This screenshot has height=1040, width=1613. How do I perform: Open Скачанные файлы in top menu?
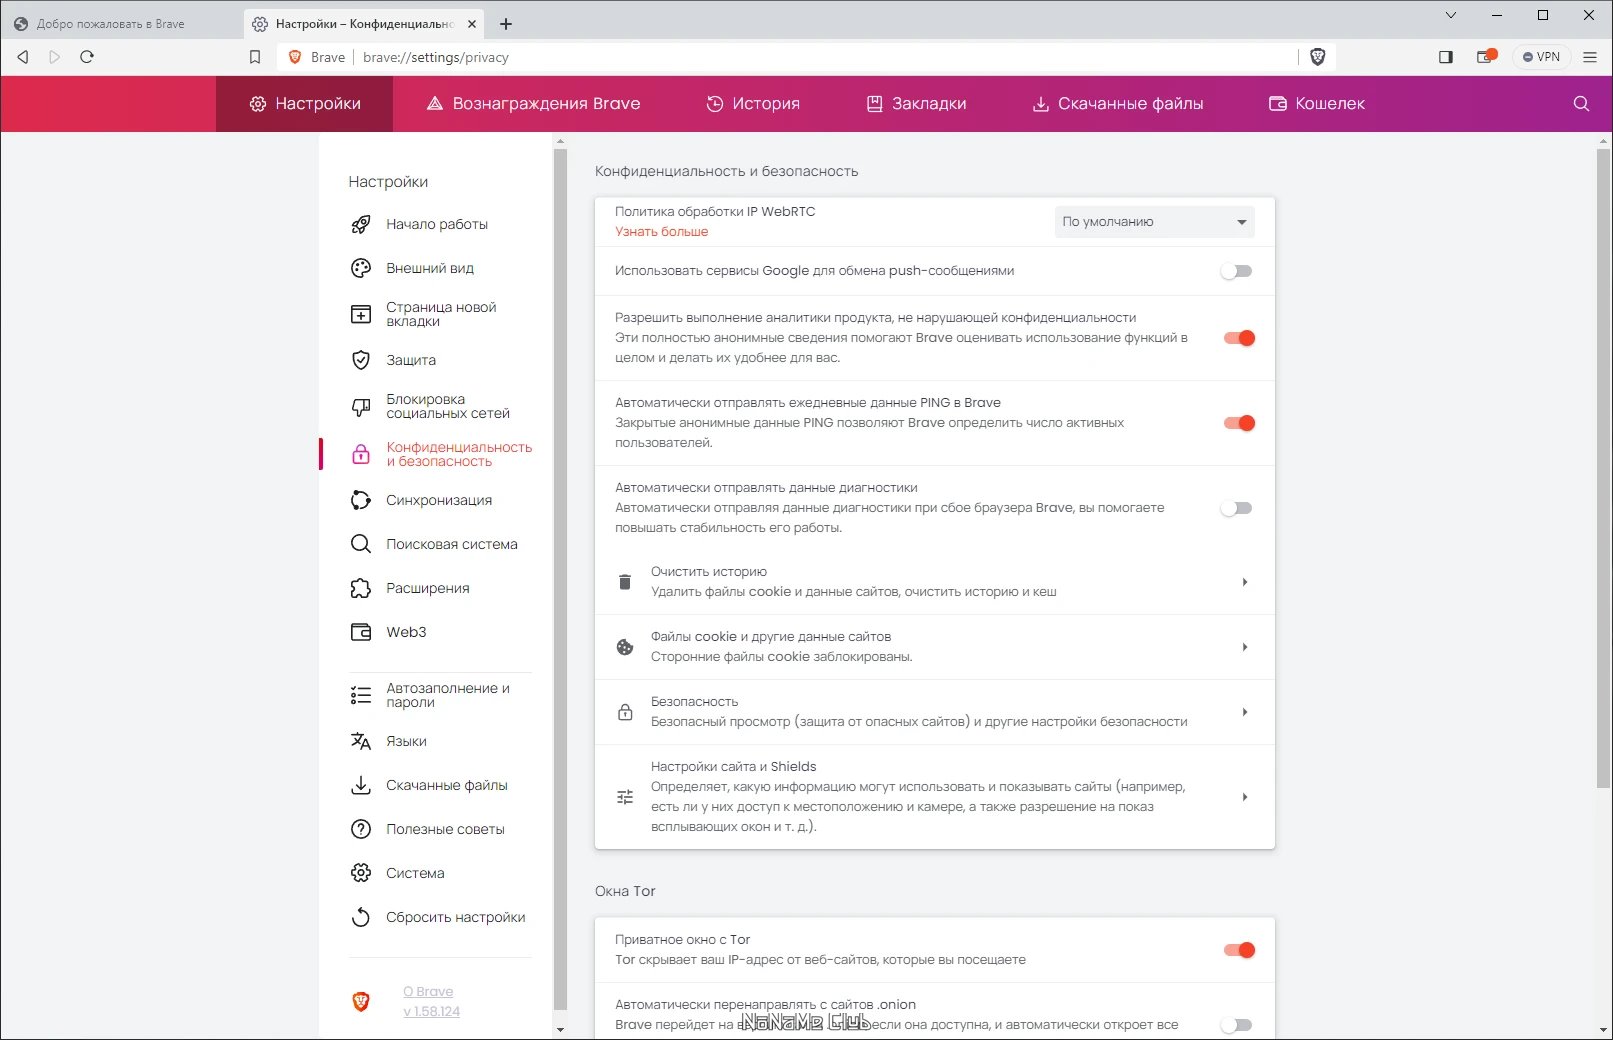pyautogui.click(x=1117, y=104)
